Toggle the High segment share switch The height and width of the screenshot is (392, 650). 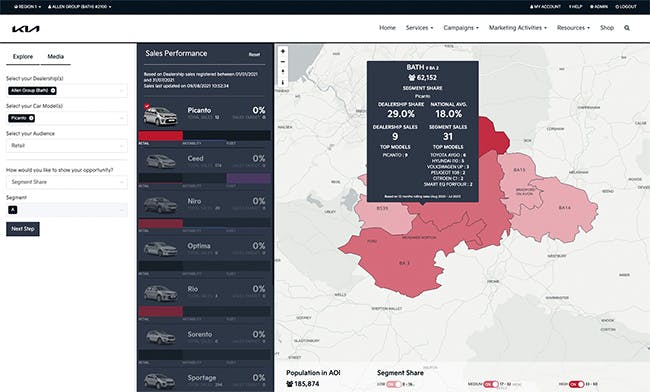[x=576, y=384]
